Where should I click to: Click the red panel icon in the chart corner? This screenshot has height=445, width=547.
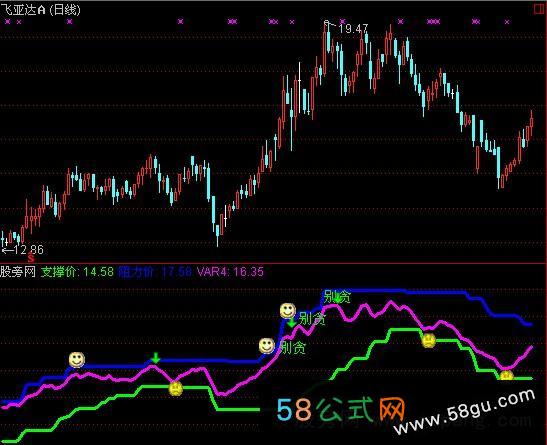(539, 9)
